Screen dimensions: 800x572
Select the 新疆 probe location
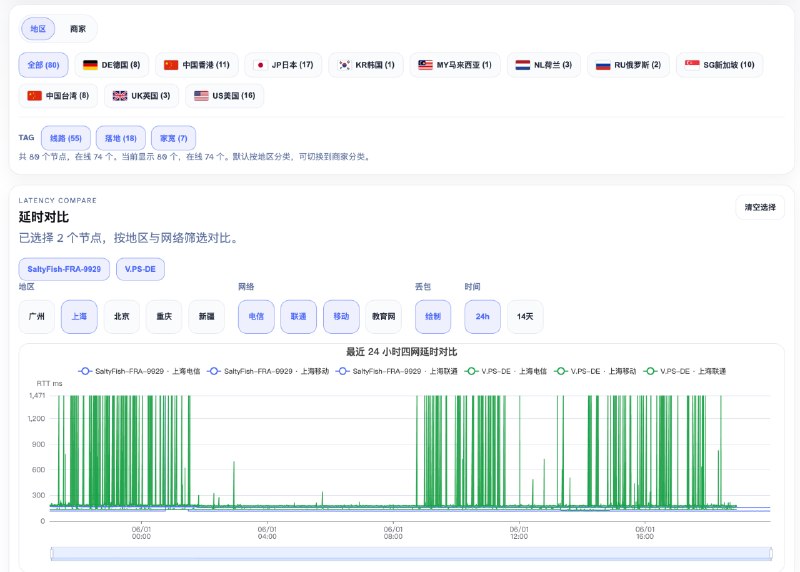207,316
